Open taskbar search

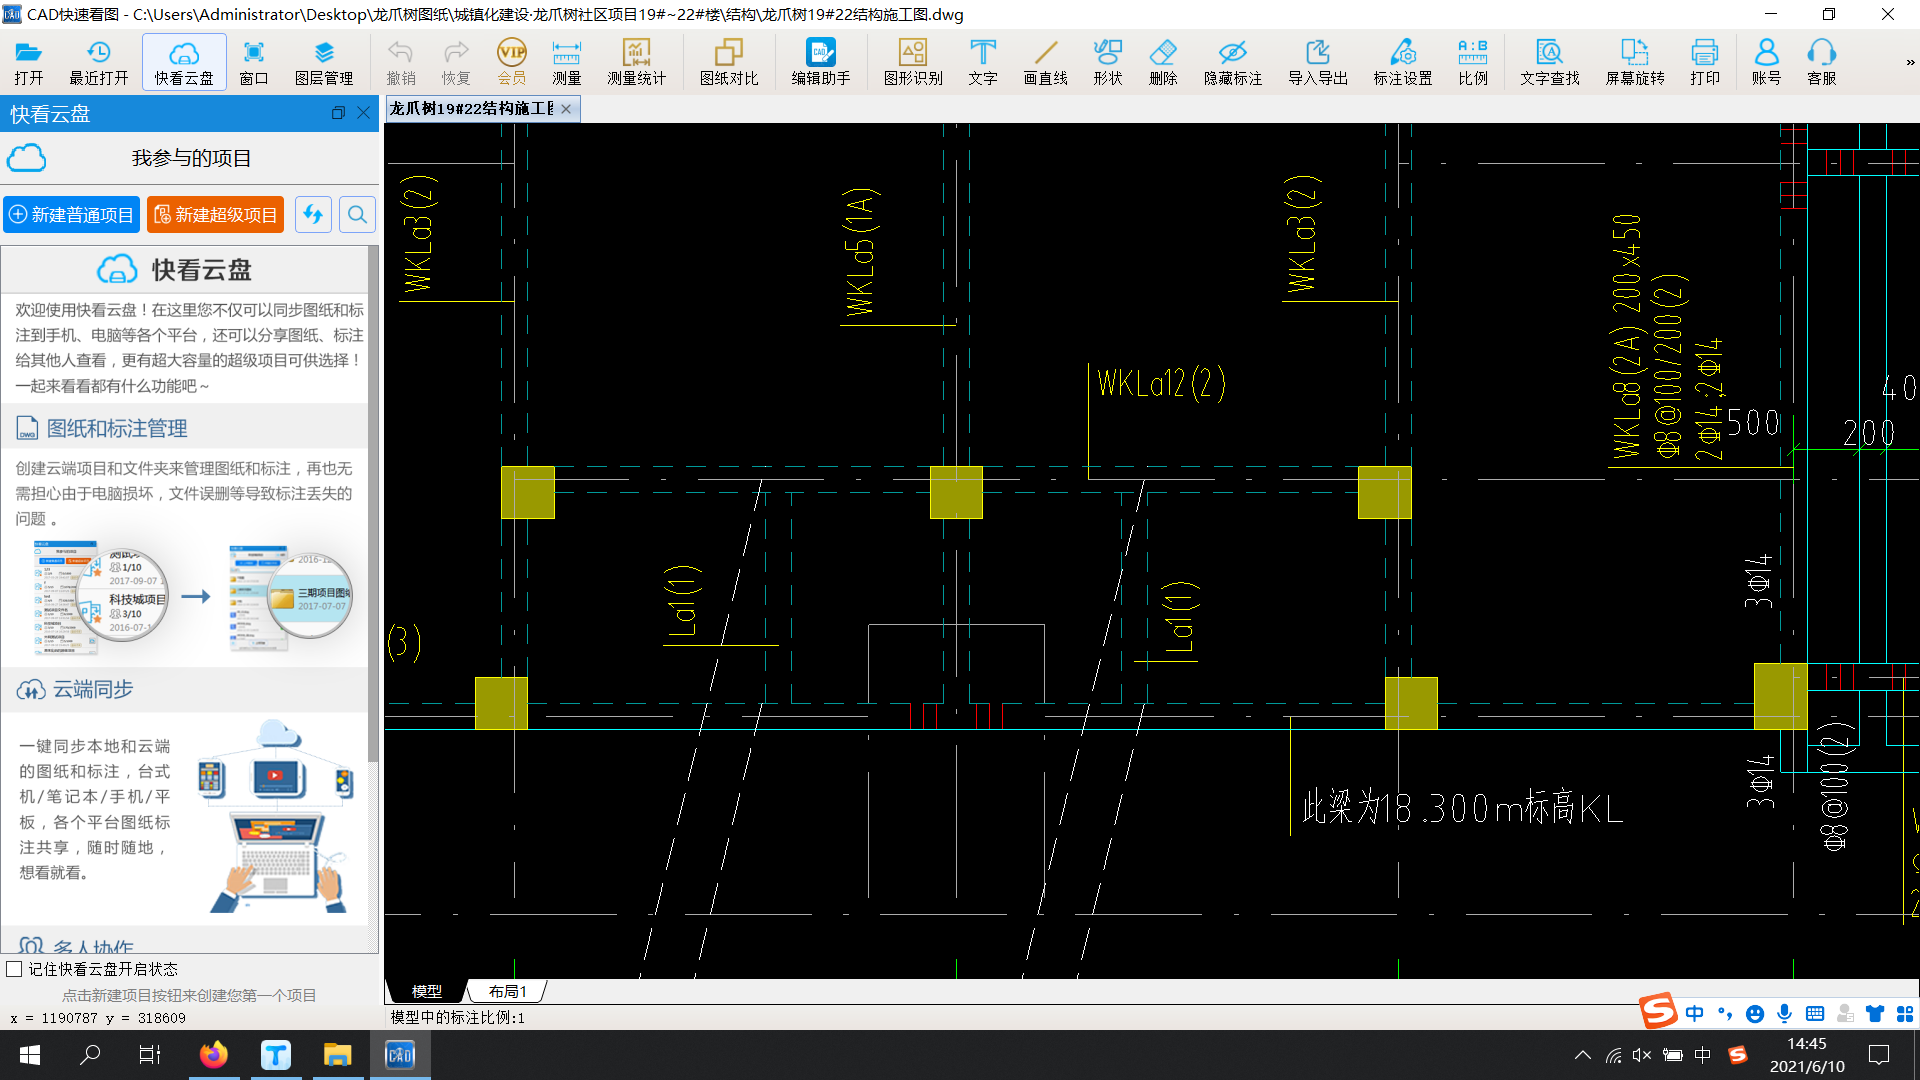(x=90, y=1055)
